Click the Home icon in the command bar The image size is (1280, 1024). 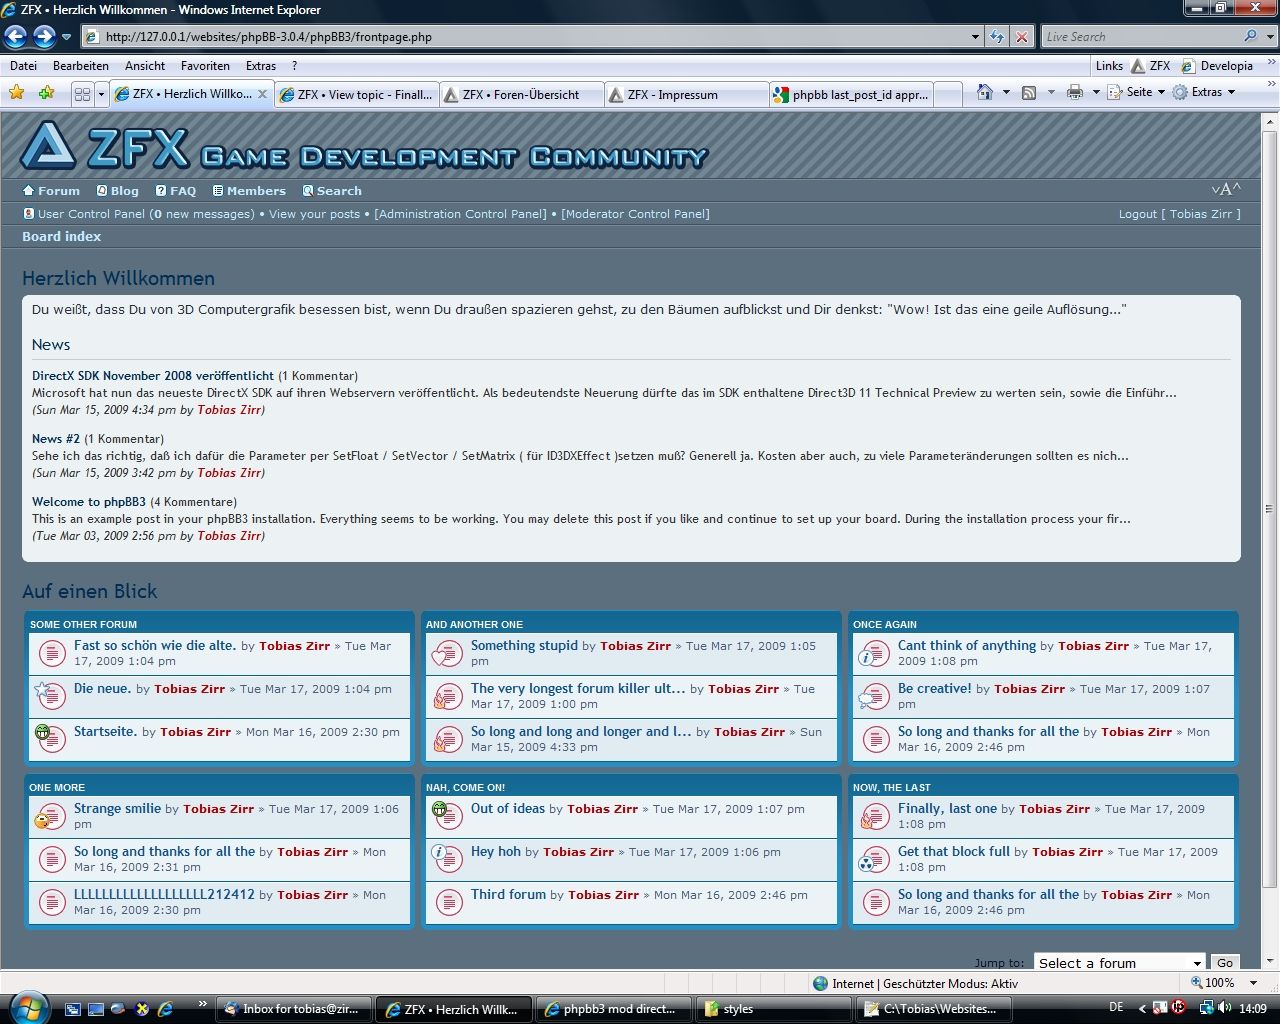[x=985, y=92]
